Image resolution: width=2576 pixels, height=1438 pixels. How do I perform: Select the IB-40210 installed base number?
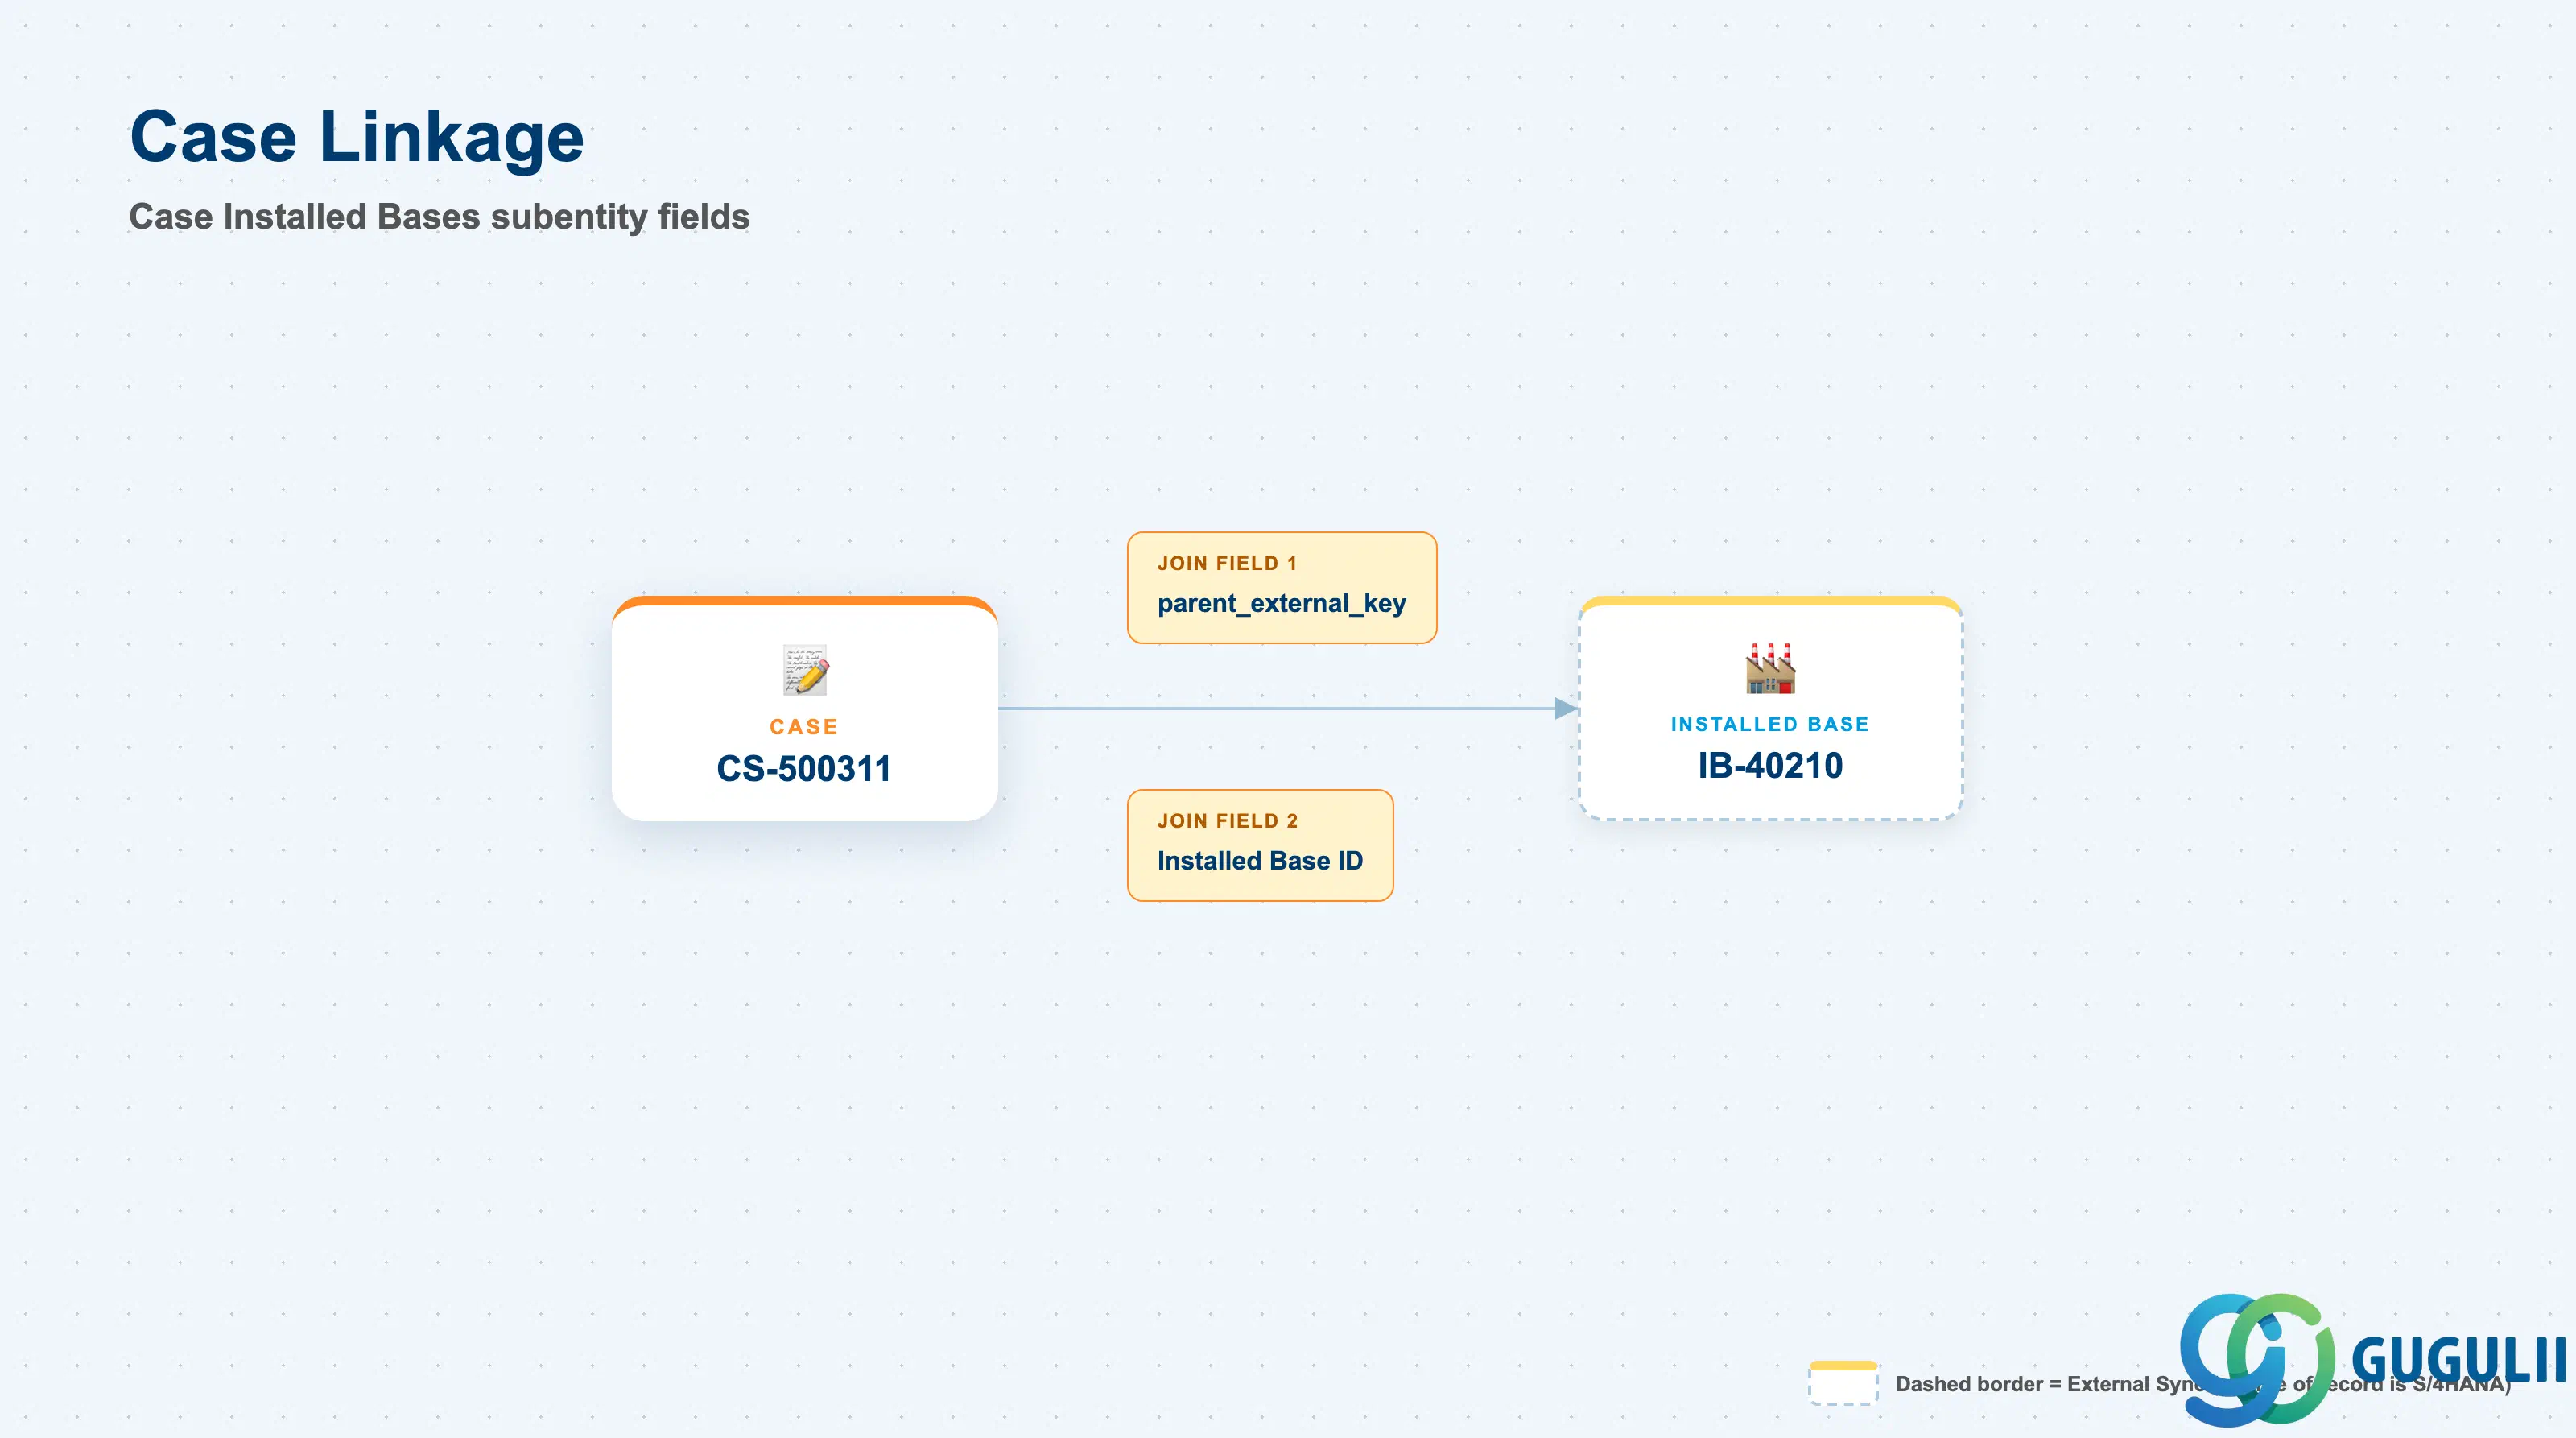(x=1770, y=765)
